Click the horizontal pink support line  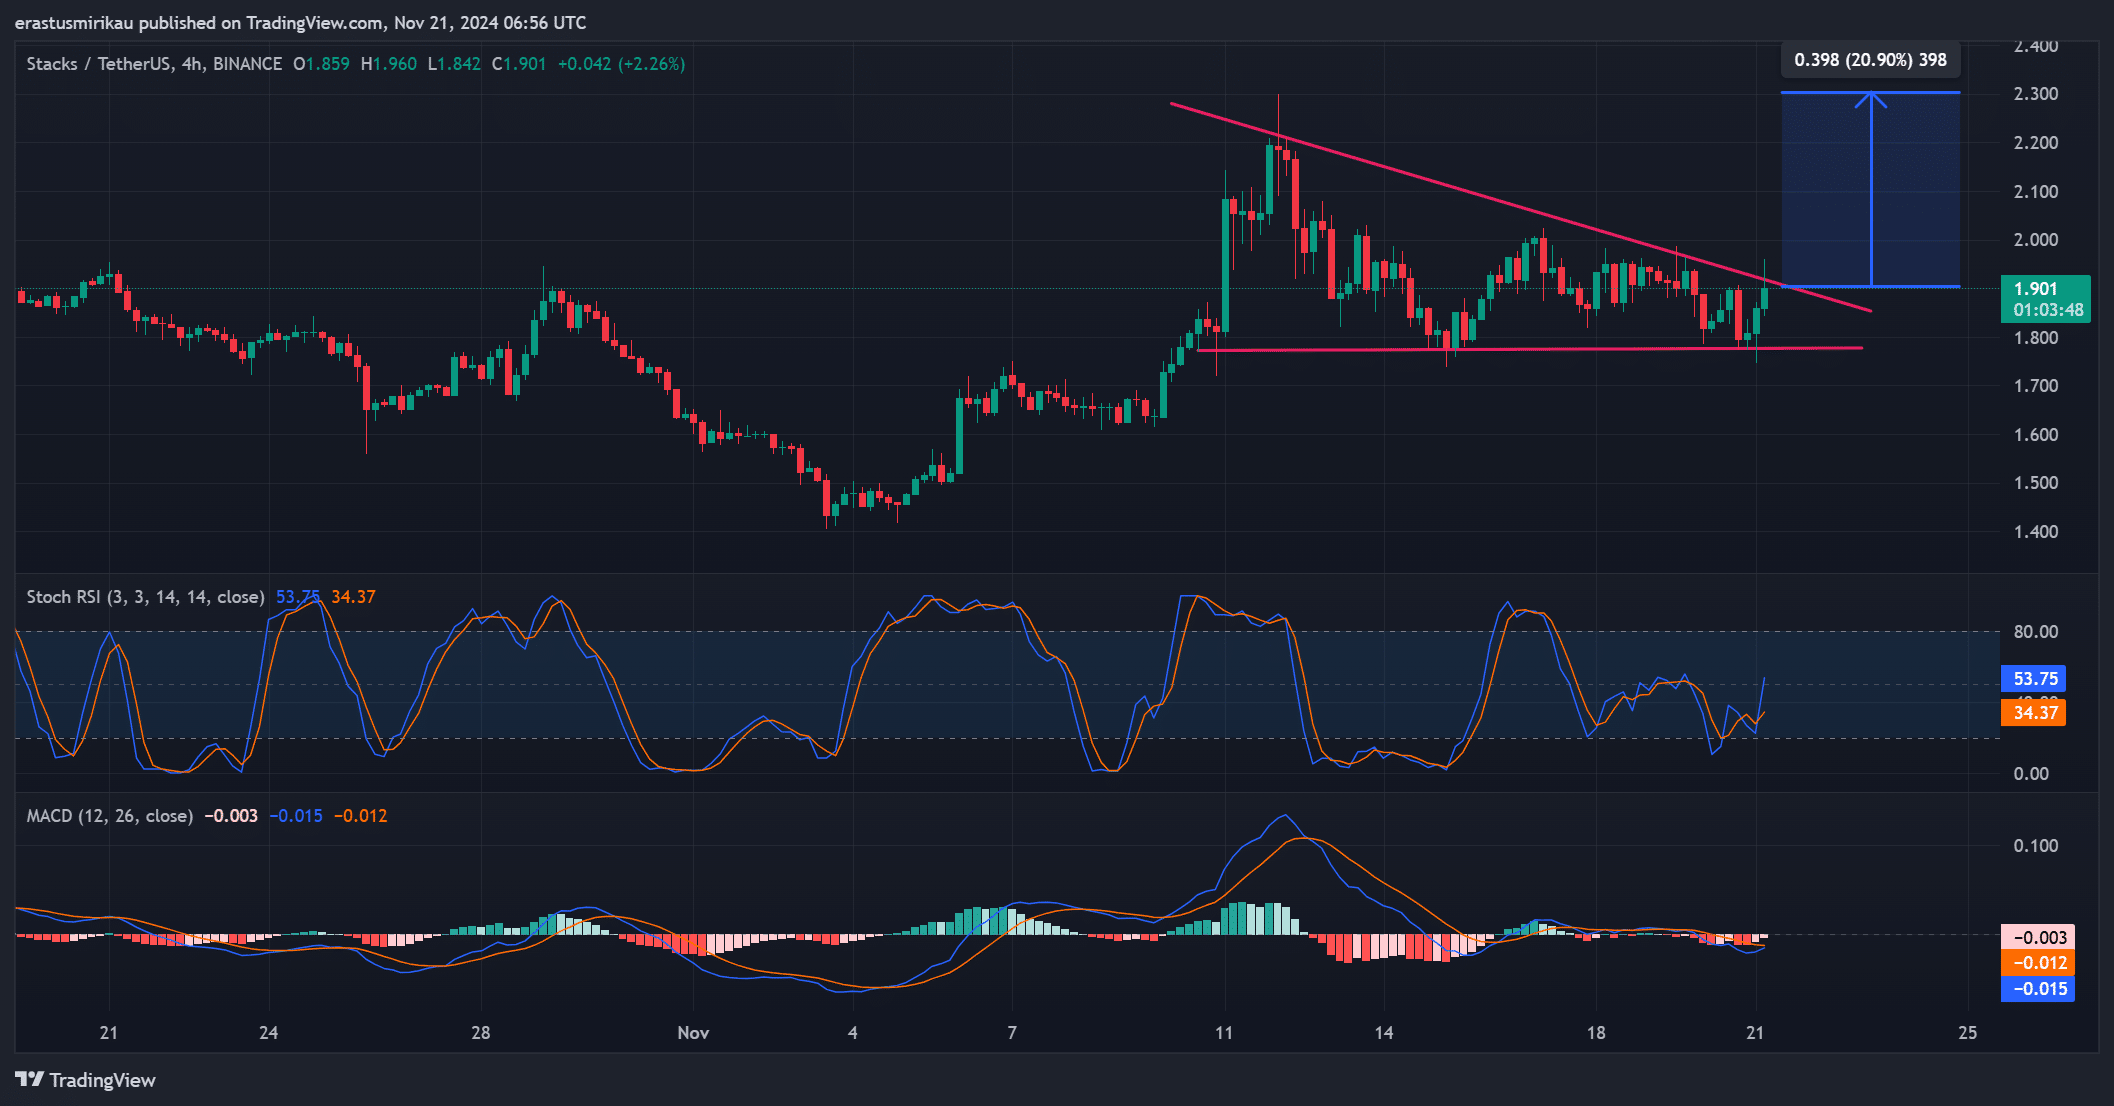1530,349
